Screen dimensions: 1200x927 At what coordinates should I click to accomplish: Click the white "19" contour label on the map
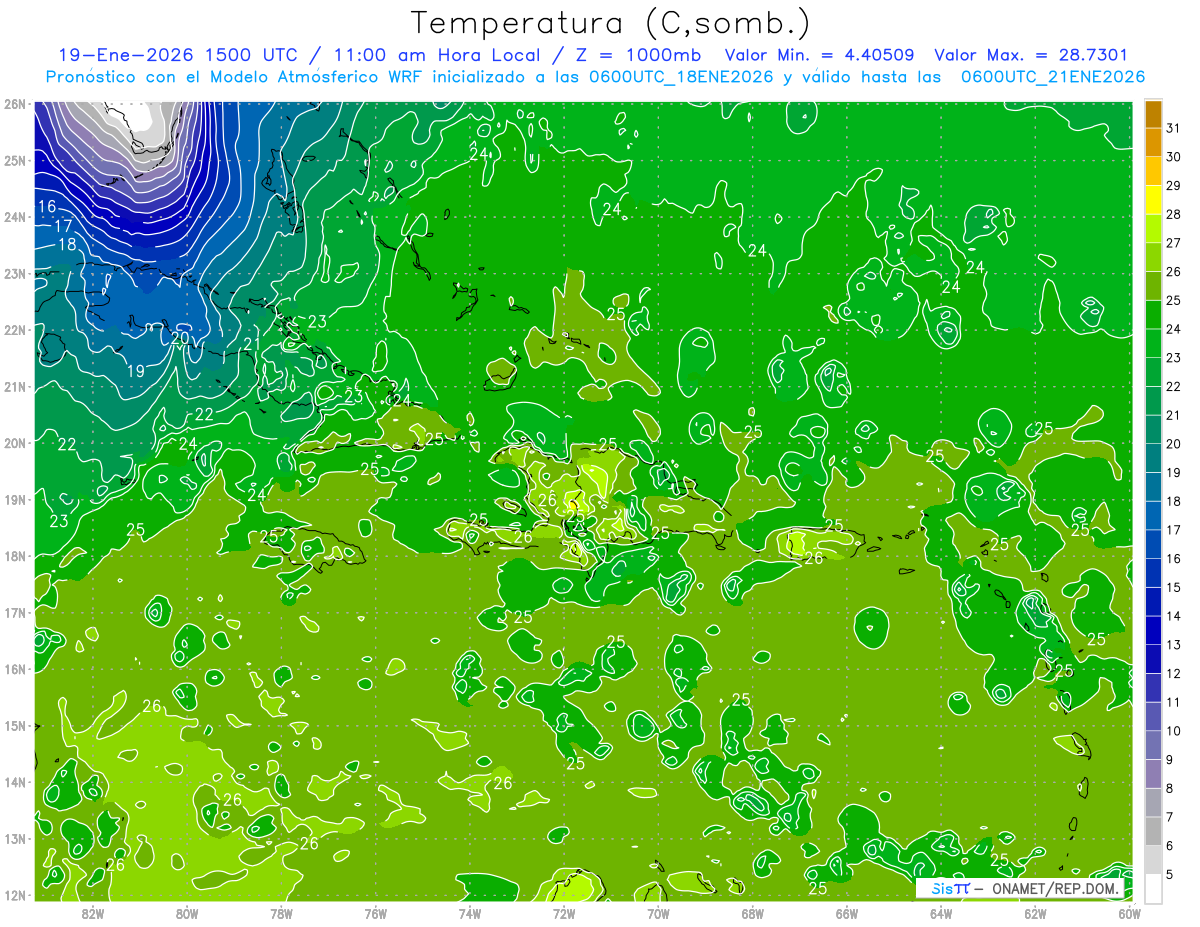point(136,371)
